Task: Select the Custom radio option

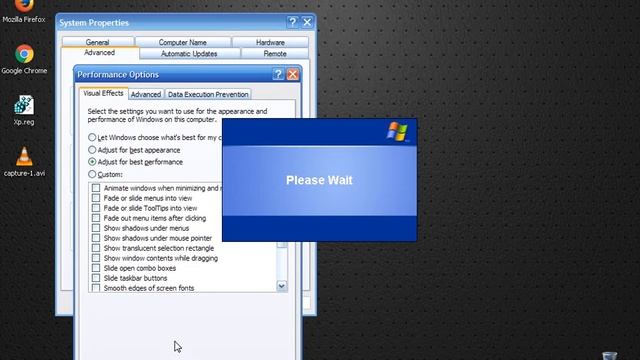Action: [x=92, y=174]
